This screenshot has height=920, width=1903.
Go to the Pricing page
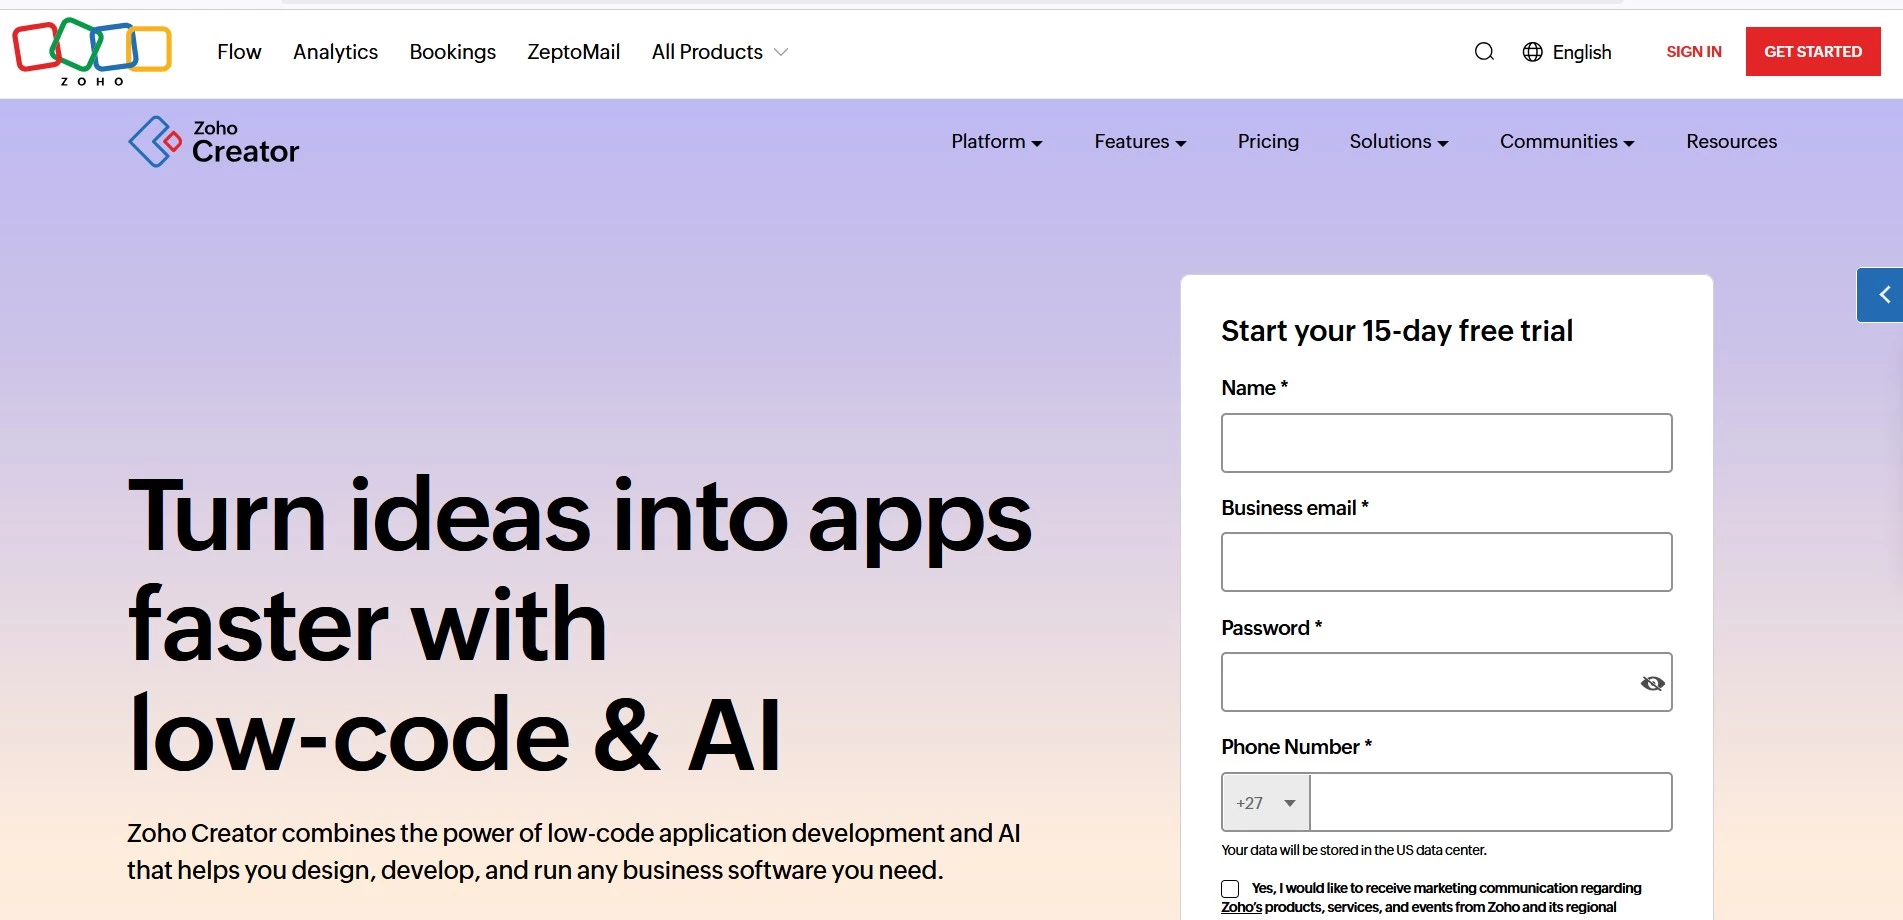pos(1268,142)
